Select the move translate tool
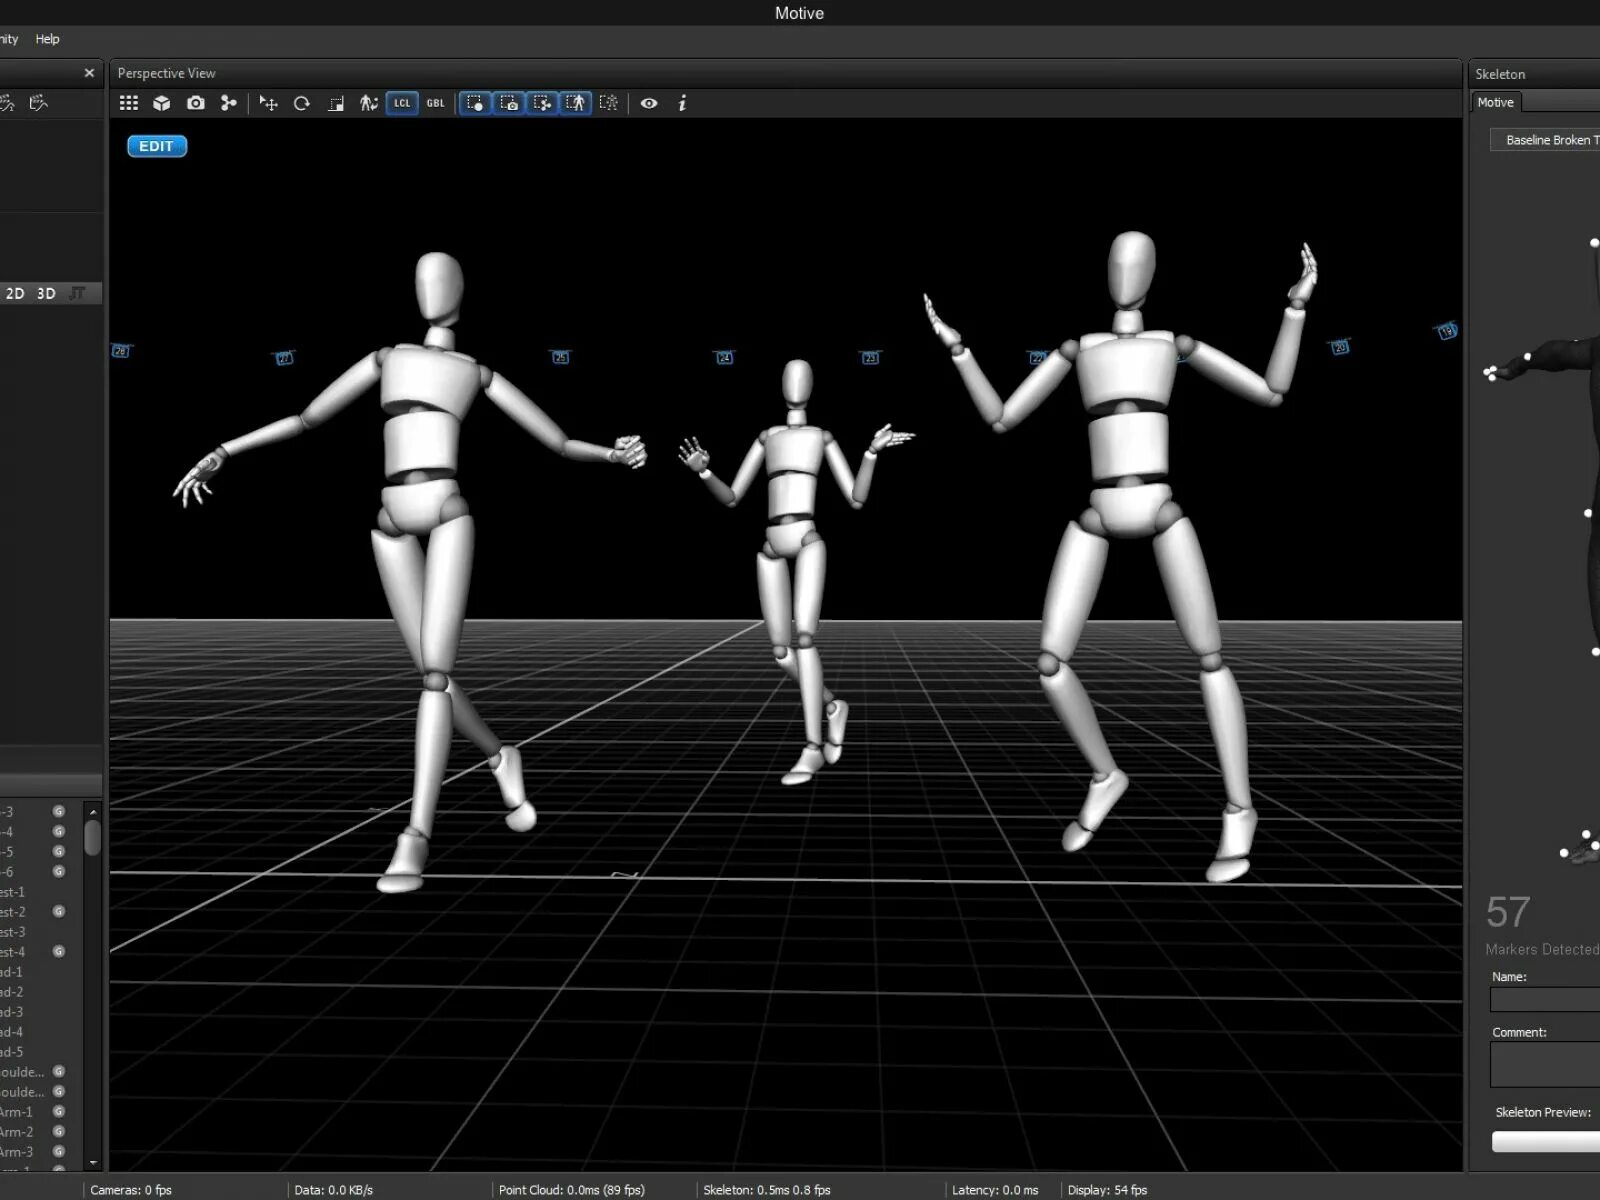 pos(268,103)
